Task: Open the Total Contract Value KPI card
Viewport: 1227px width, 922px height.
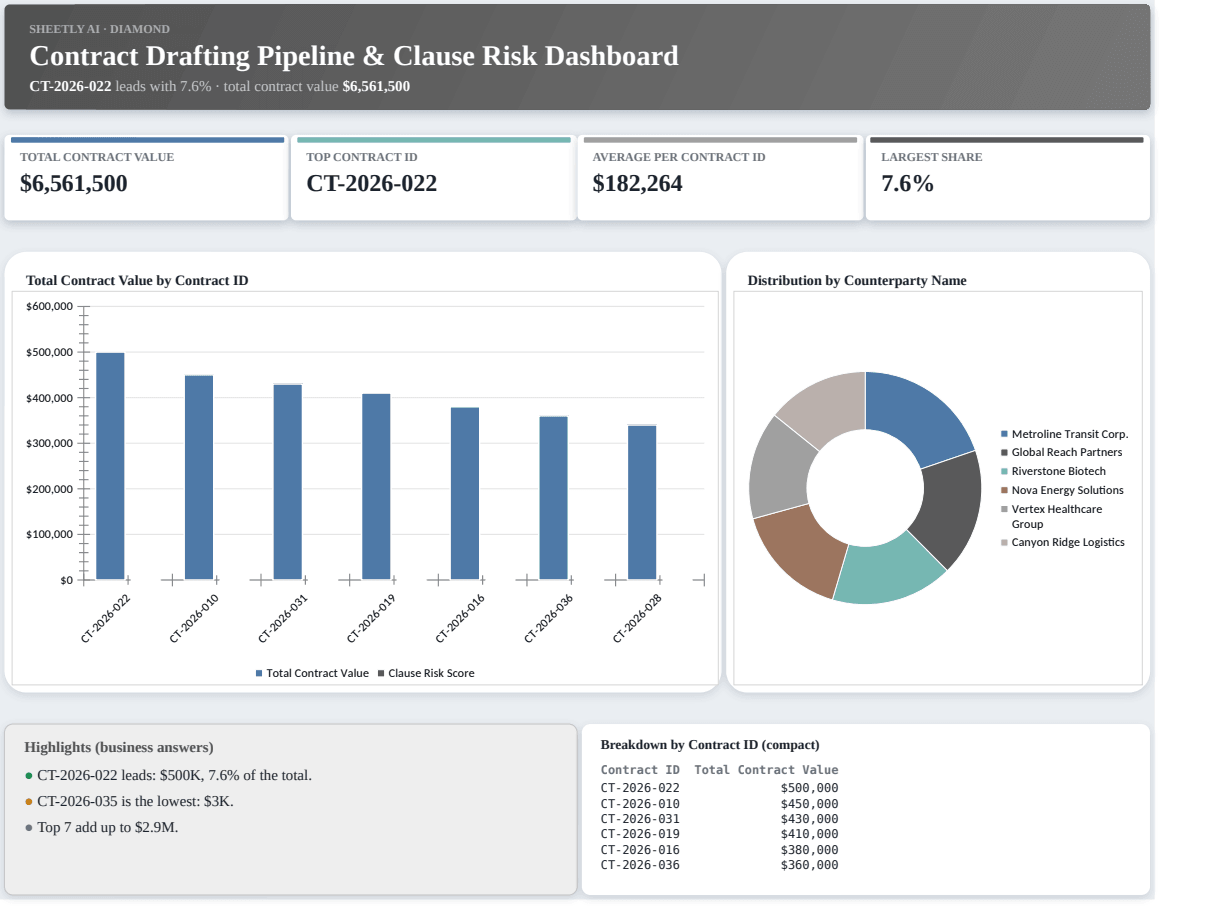Action: (146, 178)
